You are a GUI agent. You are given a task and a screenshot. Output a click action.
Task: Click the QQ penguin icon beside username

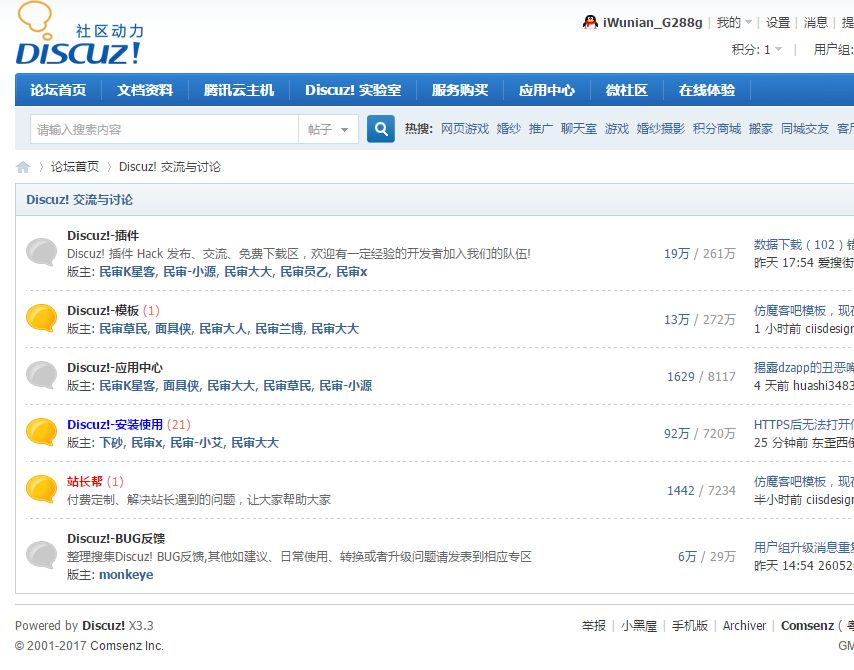click(590, 22)
